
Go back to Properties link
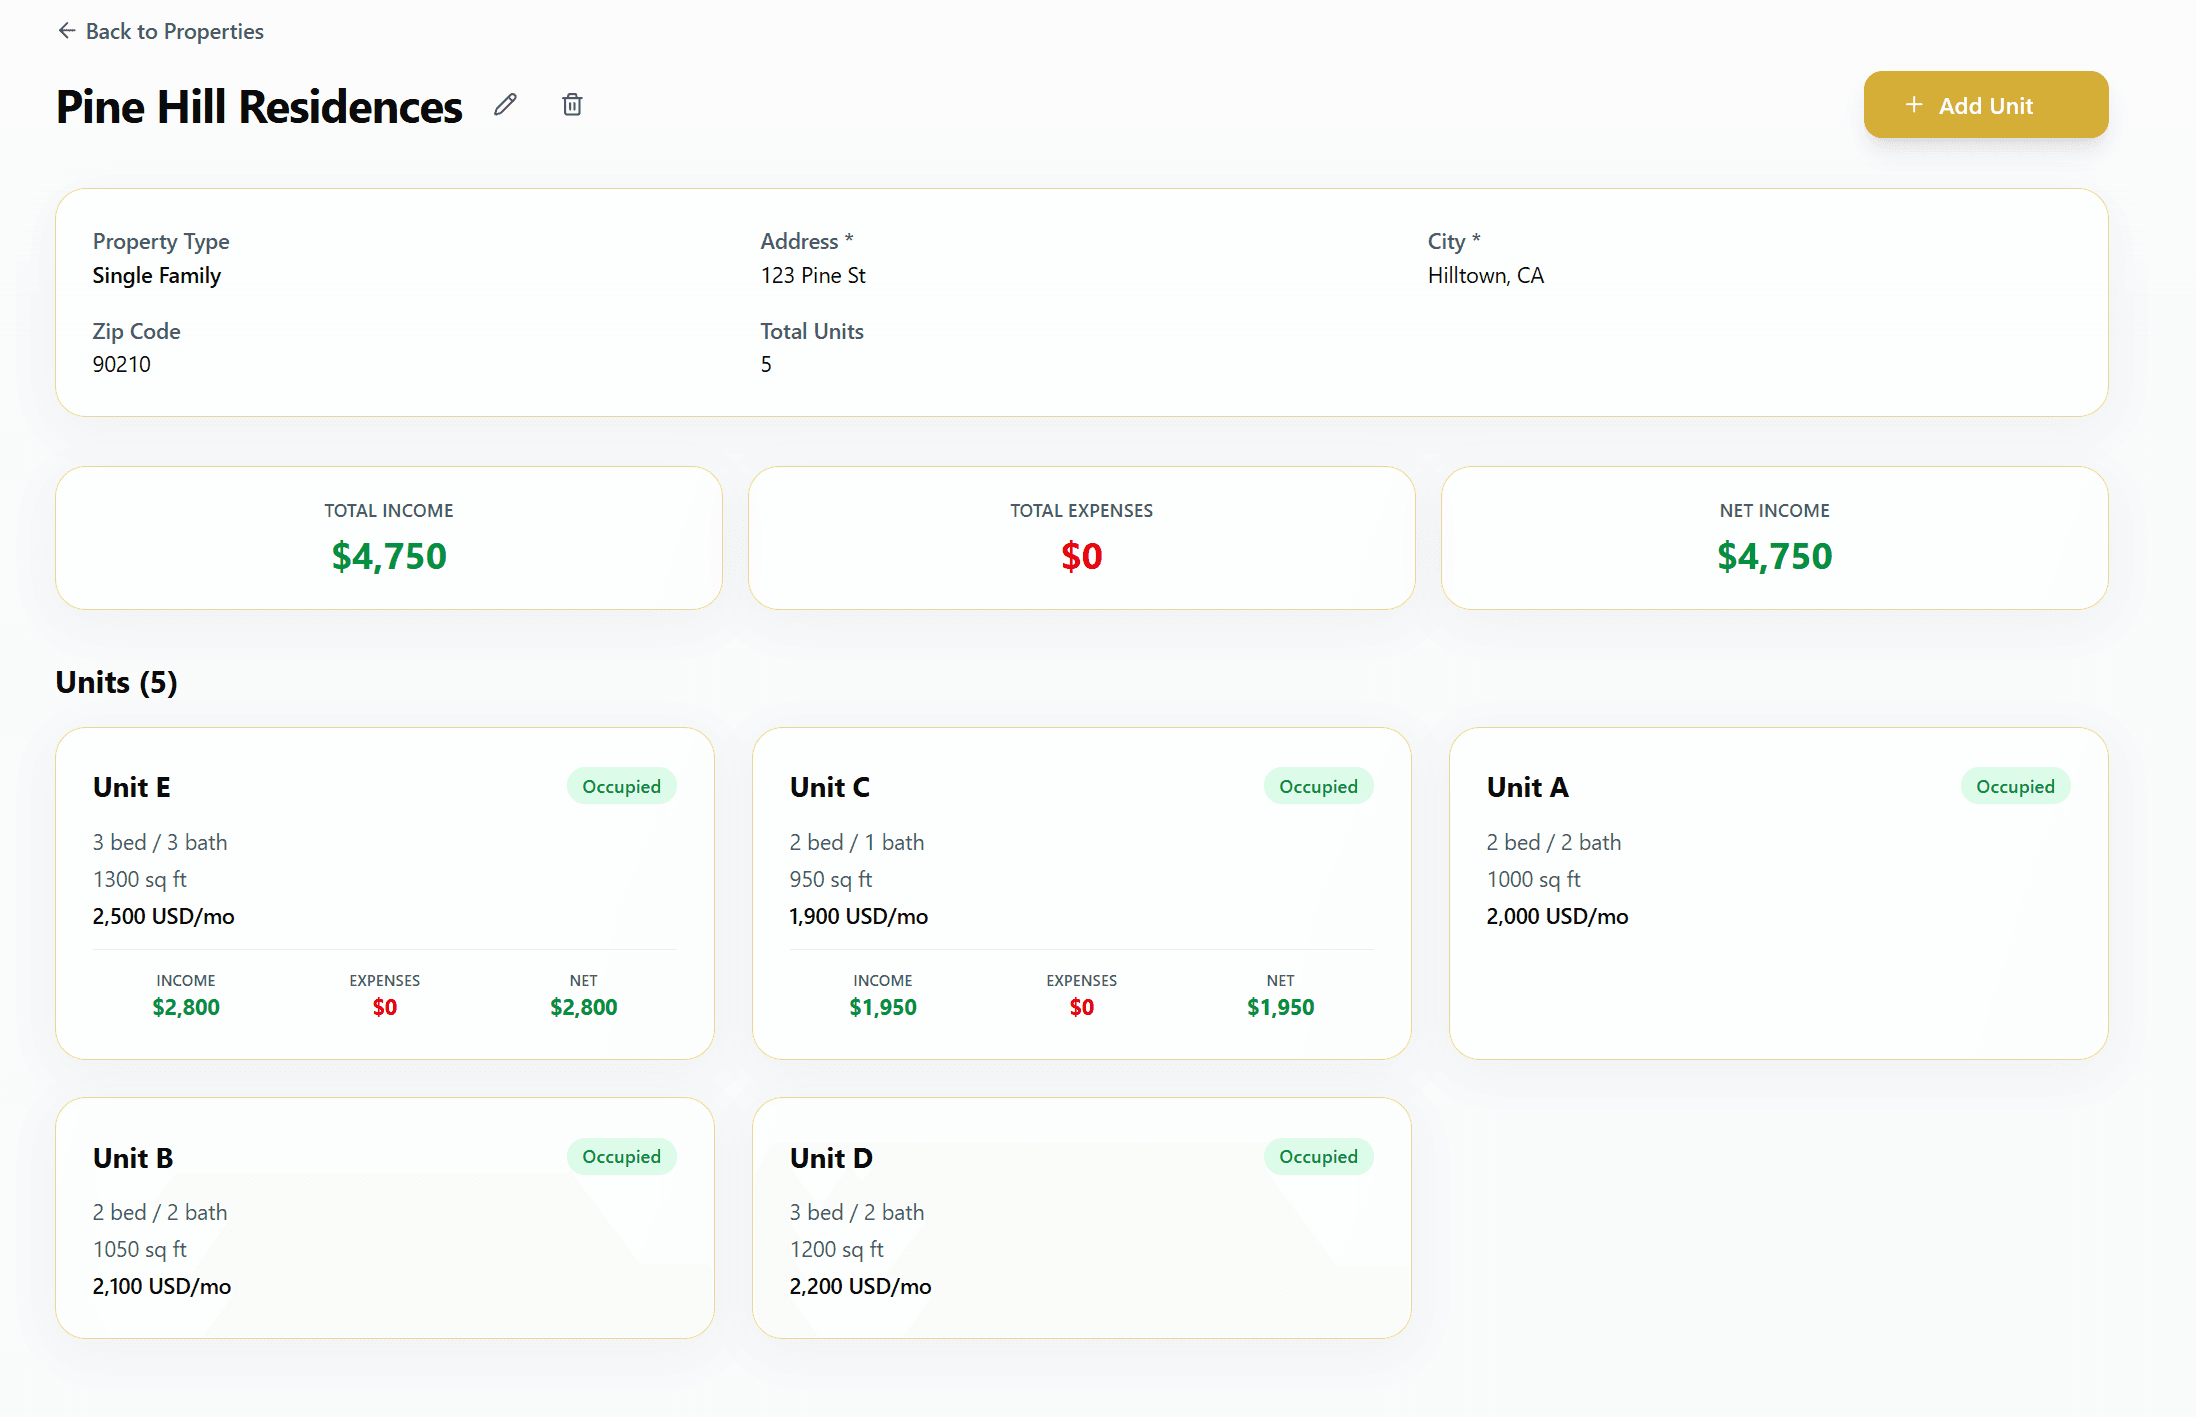(x=174, y=31)
